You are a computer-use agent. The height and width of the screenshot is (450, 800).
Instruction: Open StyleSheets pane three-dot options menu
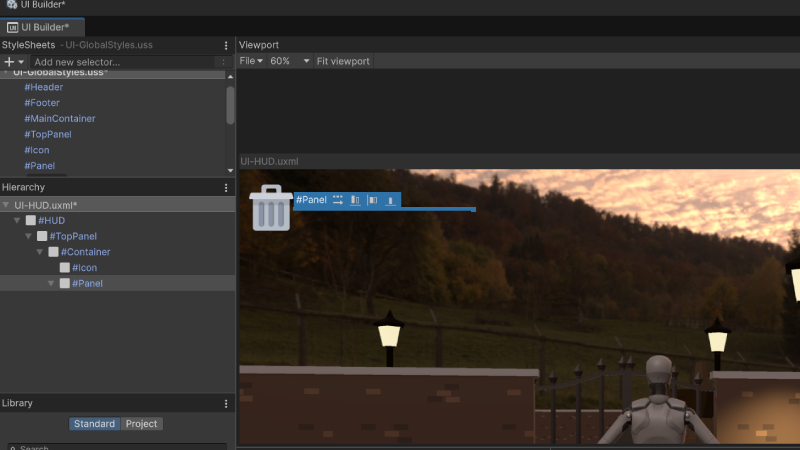(x=227, y=46)
